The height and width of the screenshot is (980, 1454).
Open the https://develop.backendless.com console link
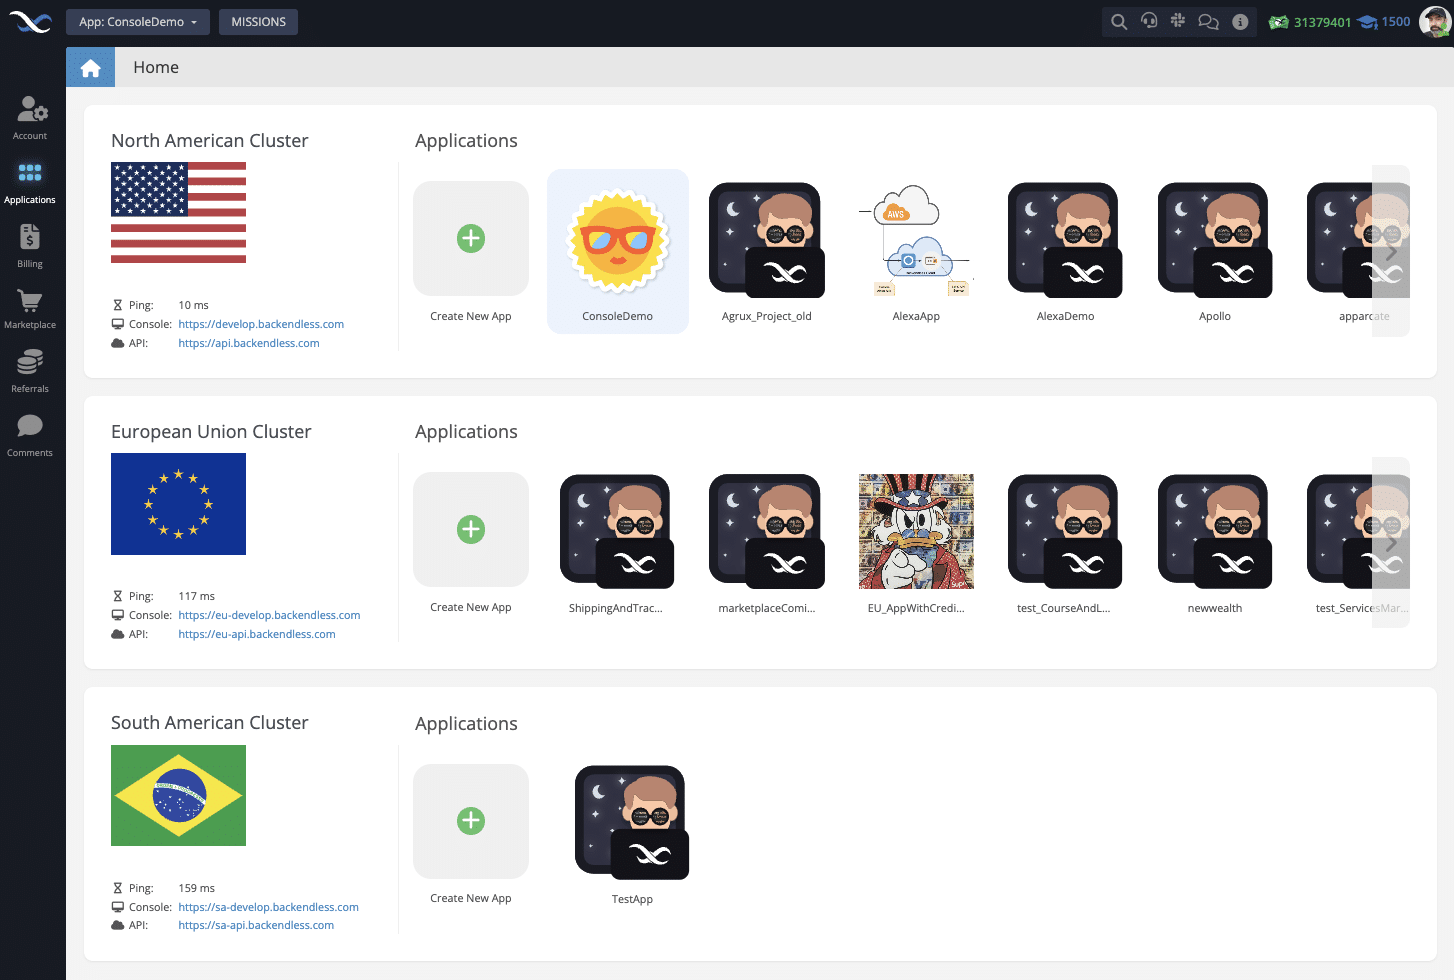tap(261, 324)
